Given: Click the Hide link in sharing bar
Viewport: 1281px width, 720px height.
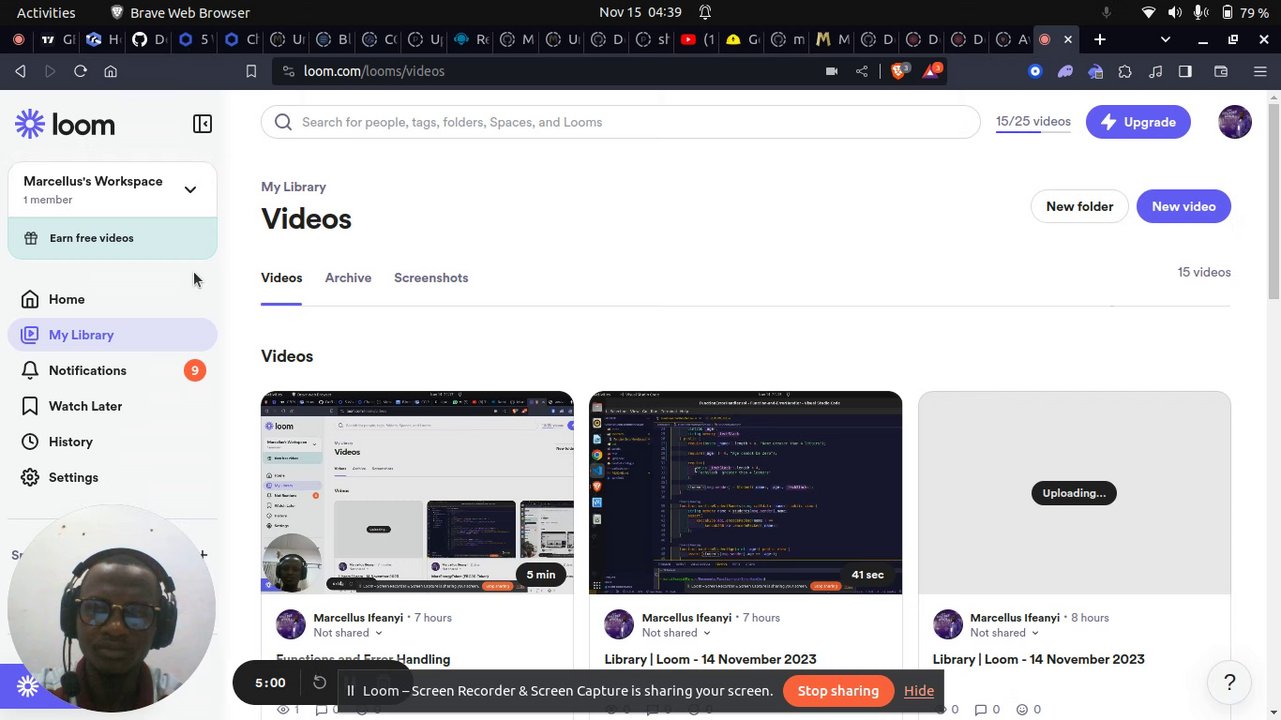Looking at the screenshot, I should 919,691.
